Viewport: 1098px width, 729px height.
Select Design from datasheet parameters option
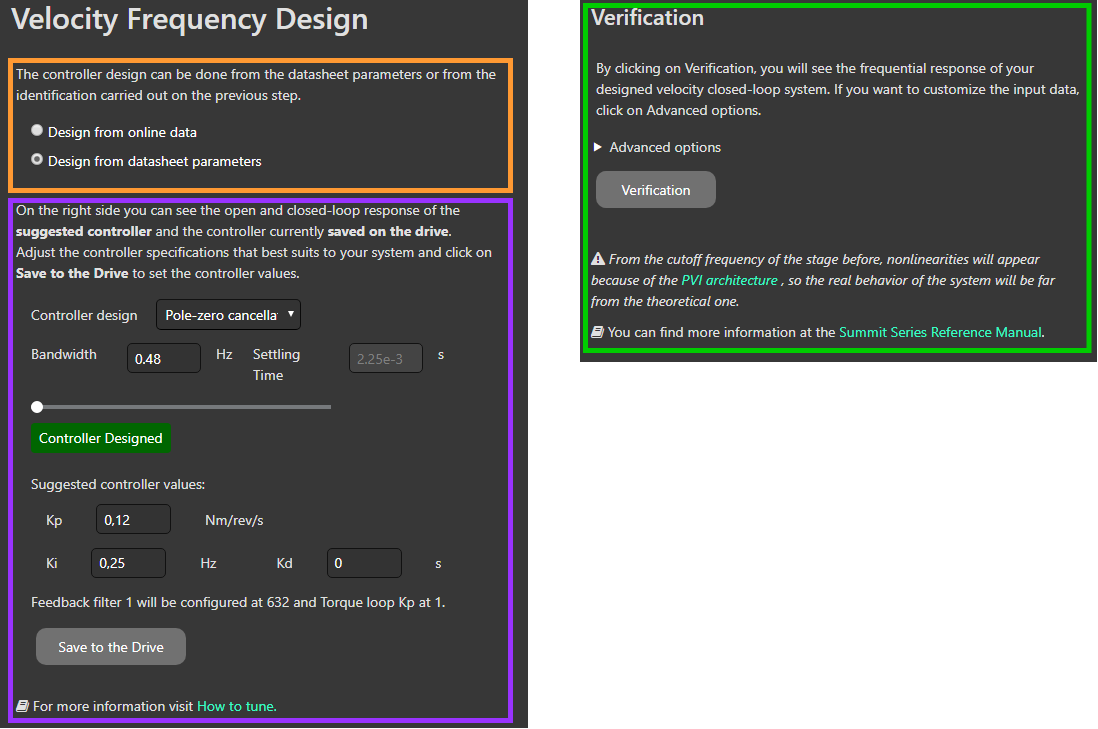37,160
